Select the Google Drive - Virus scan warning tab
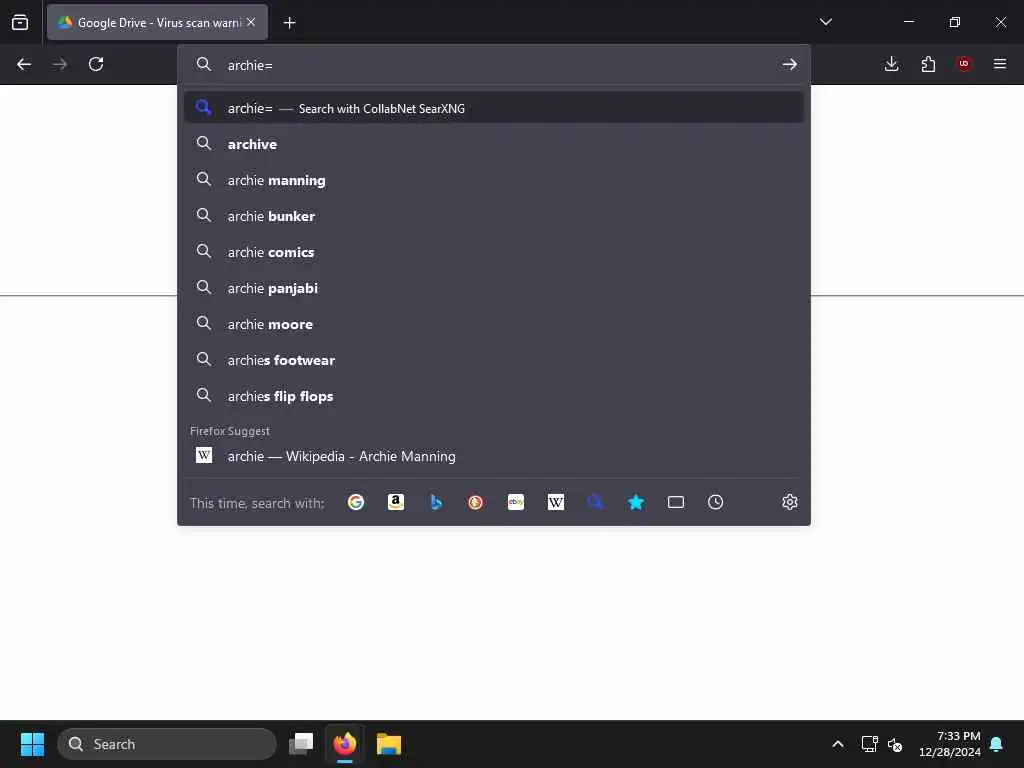This screenshot has height=768, width=1024. tap(157, 22)
